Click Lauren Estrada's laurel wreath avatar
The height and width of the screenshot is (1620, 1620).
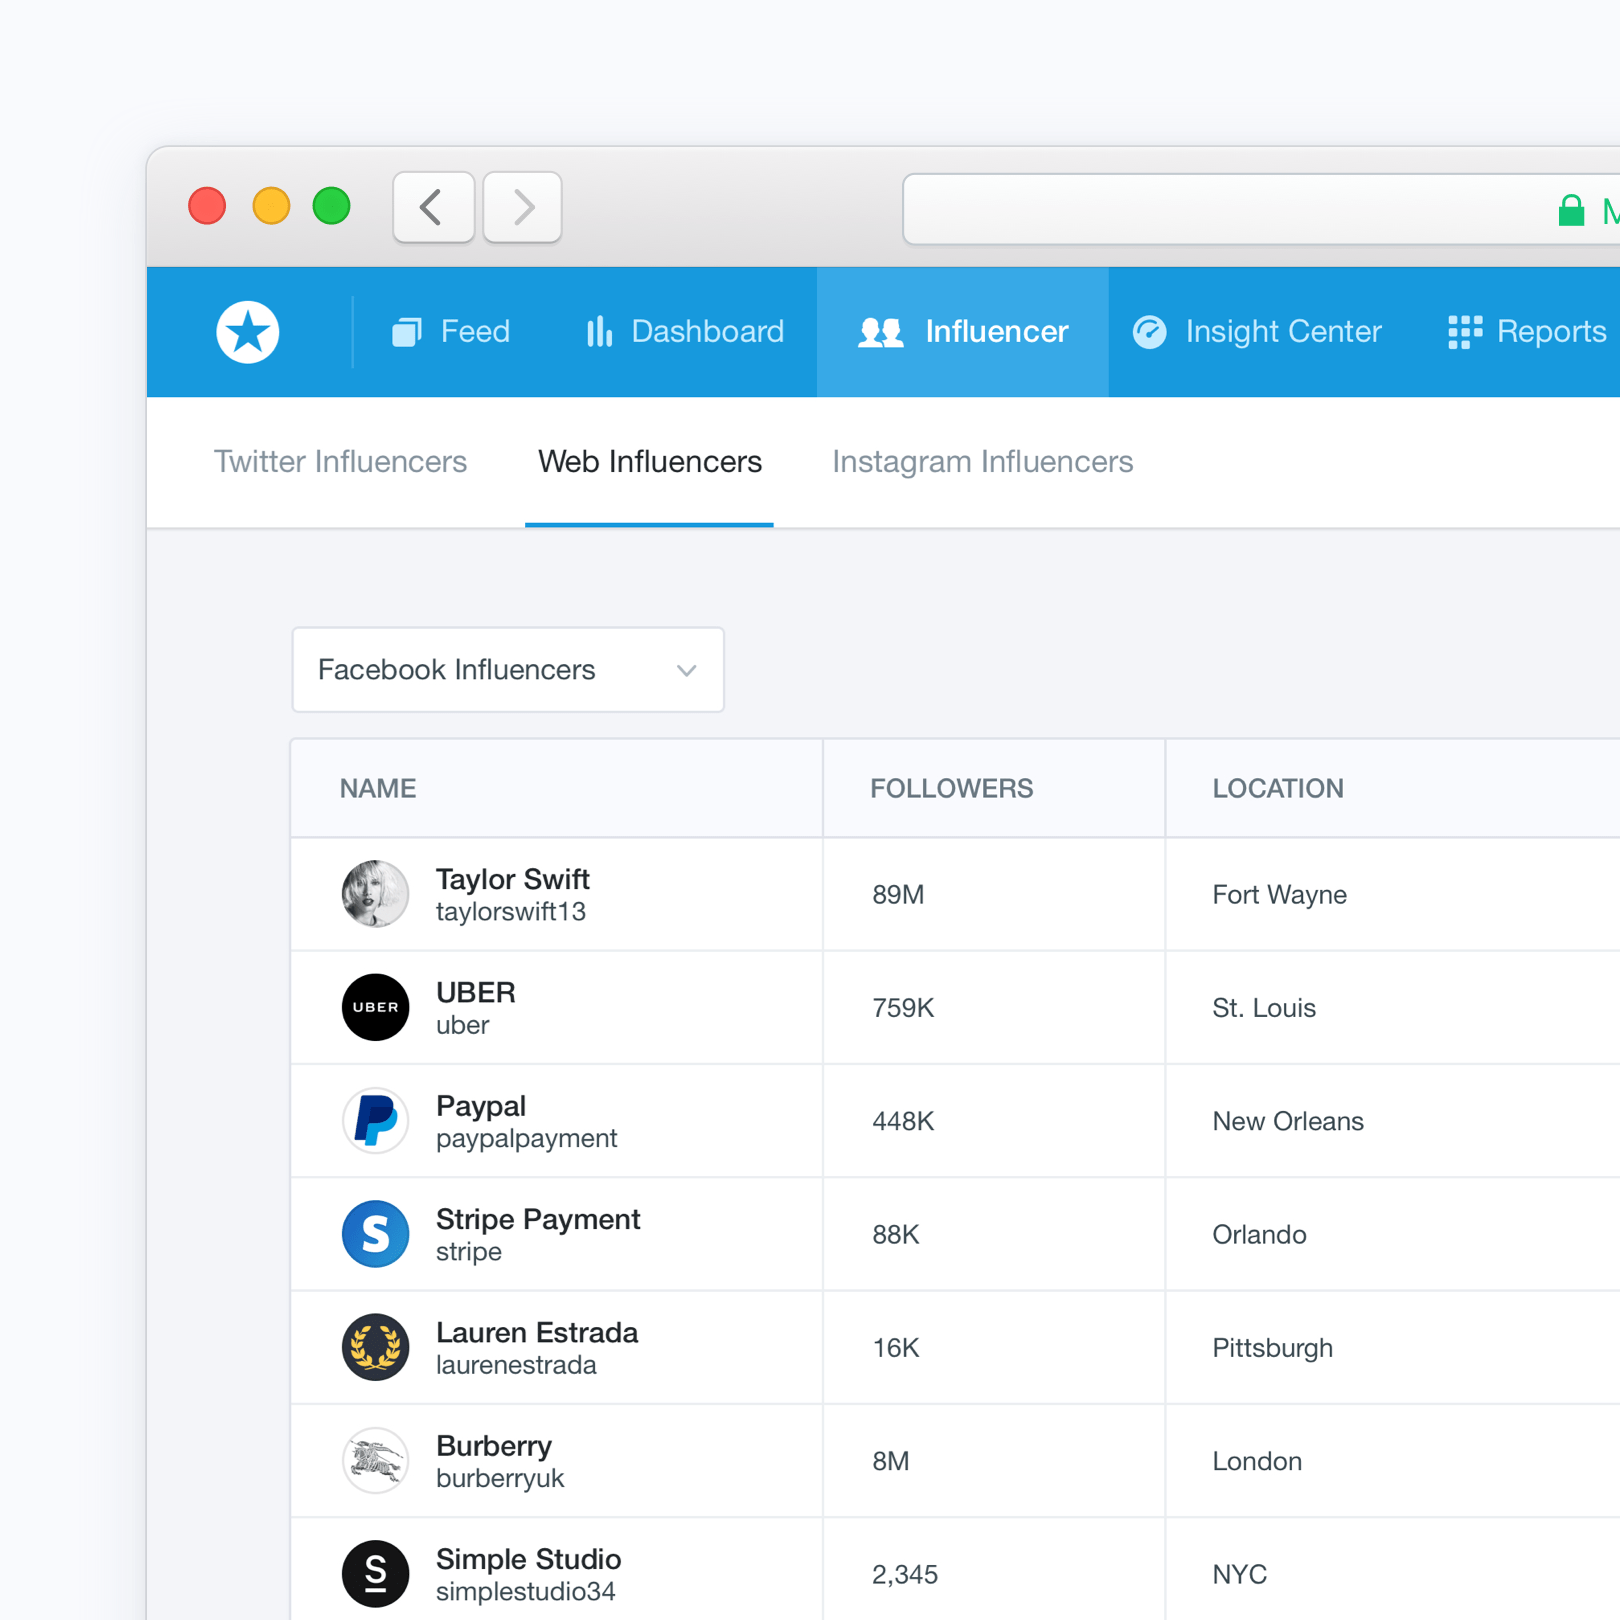pos(375,1347)
